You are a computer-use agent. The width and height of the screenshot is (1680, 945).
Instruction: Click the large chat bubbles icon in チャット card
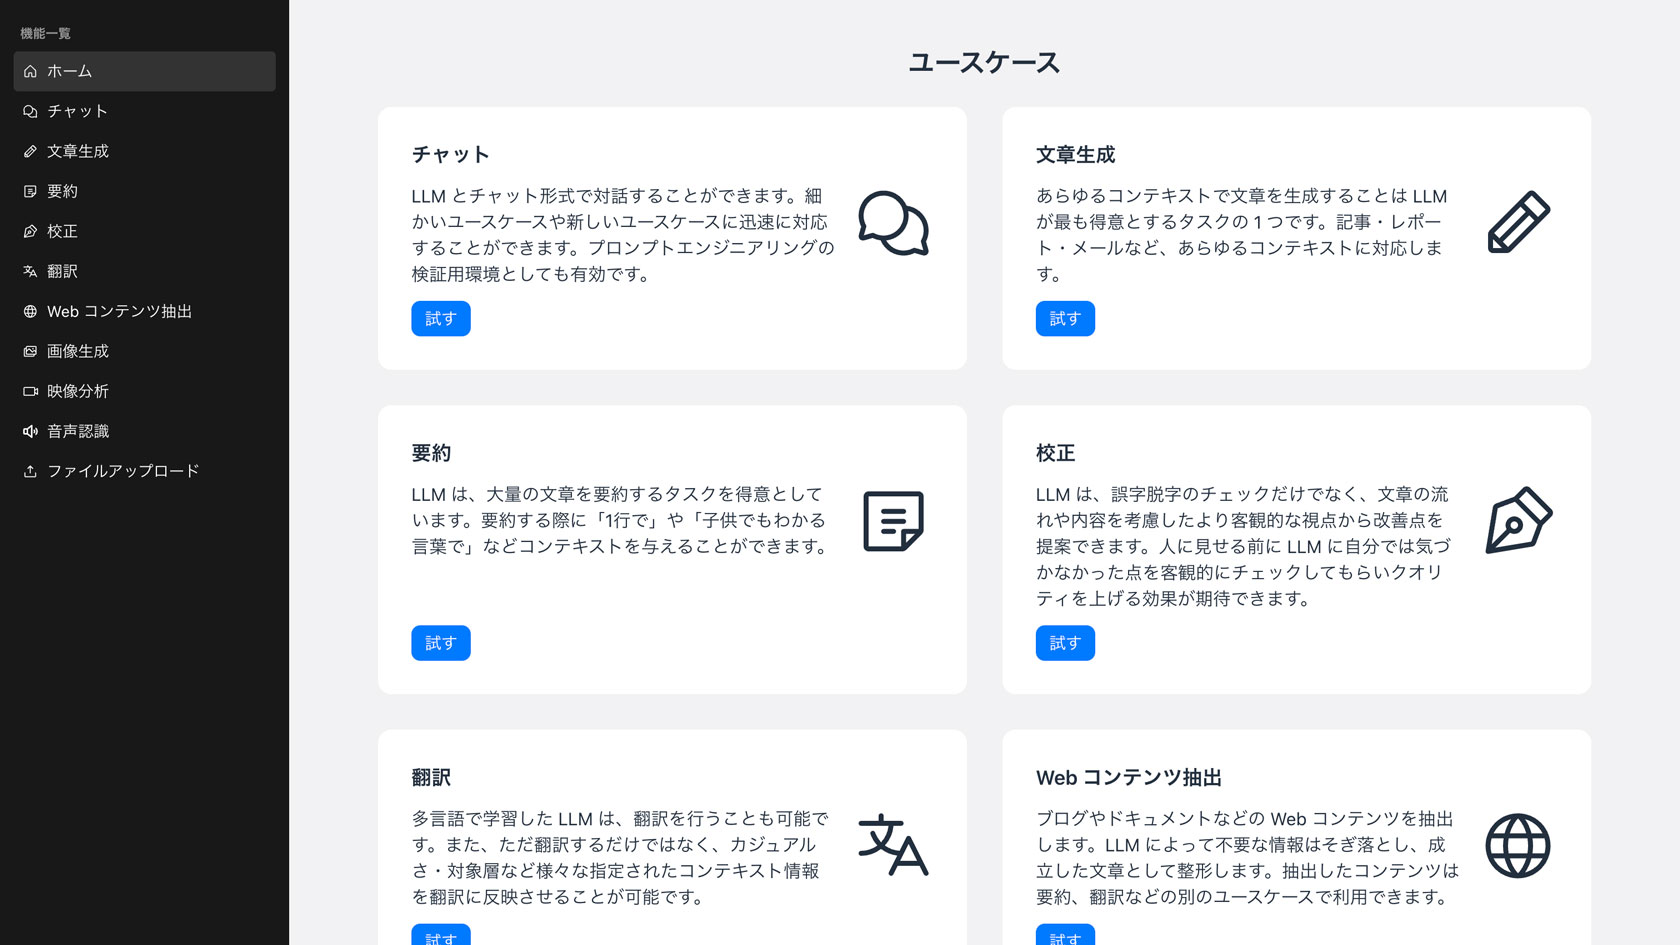tap(893, 223)
